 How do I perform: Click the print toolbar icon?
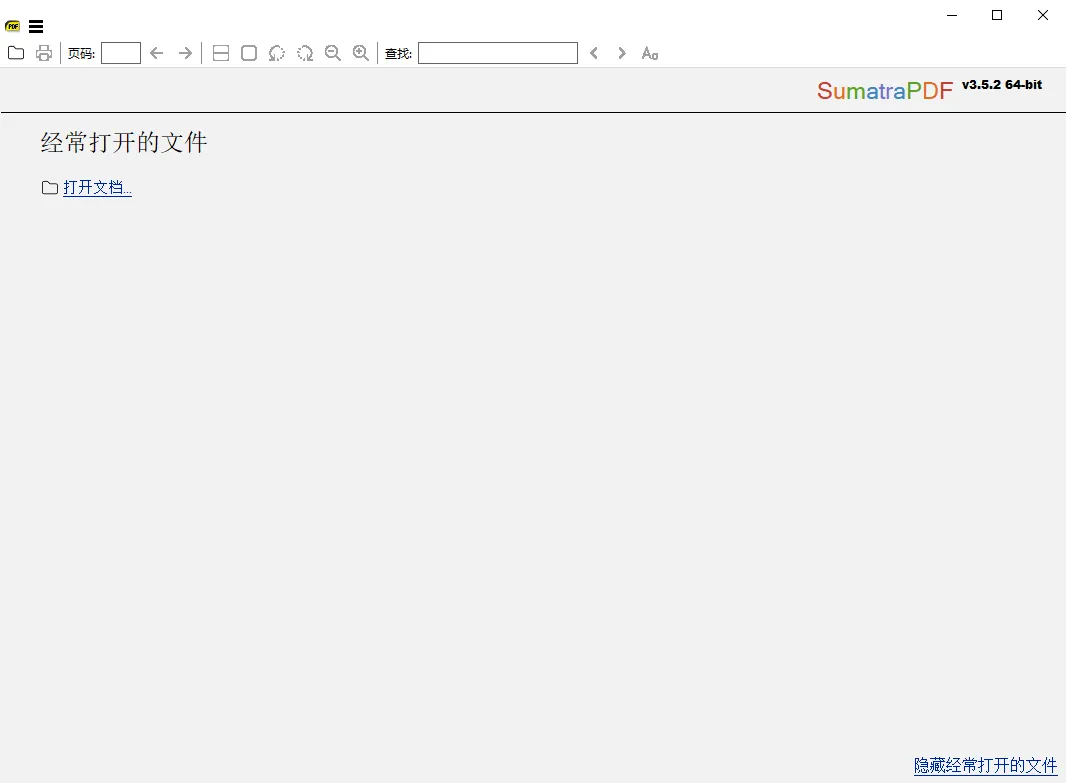point(44,53)
